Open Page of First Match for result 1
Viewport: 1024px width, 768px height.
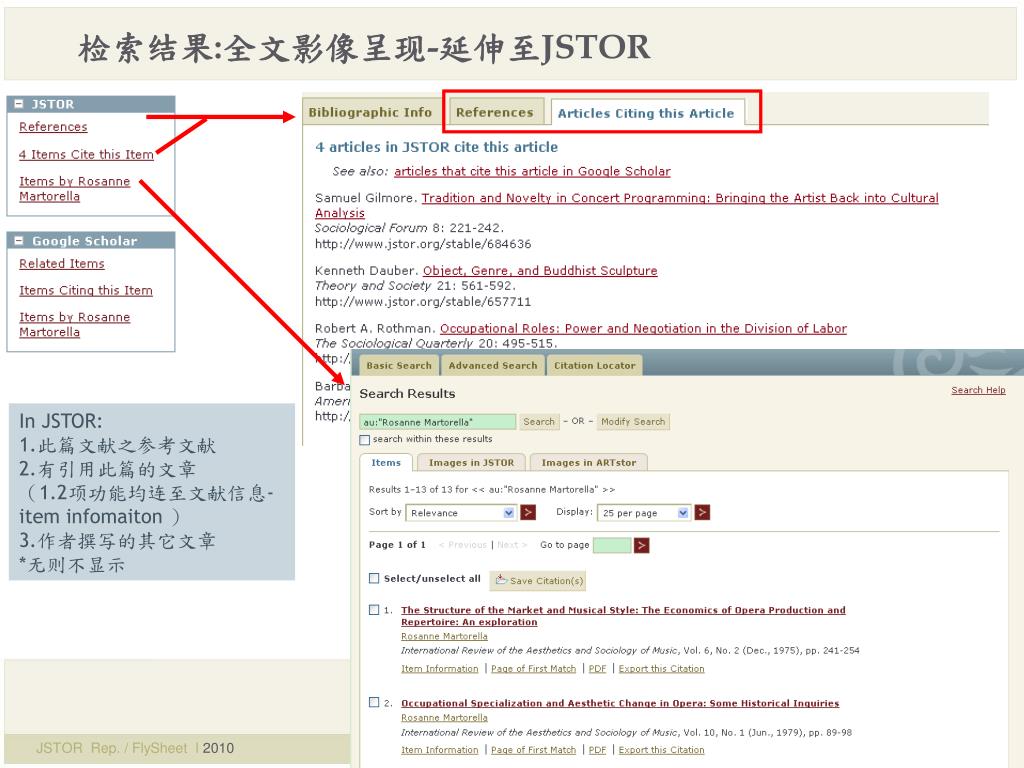(x=534, y=669)
